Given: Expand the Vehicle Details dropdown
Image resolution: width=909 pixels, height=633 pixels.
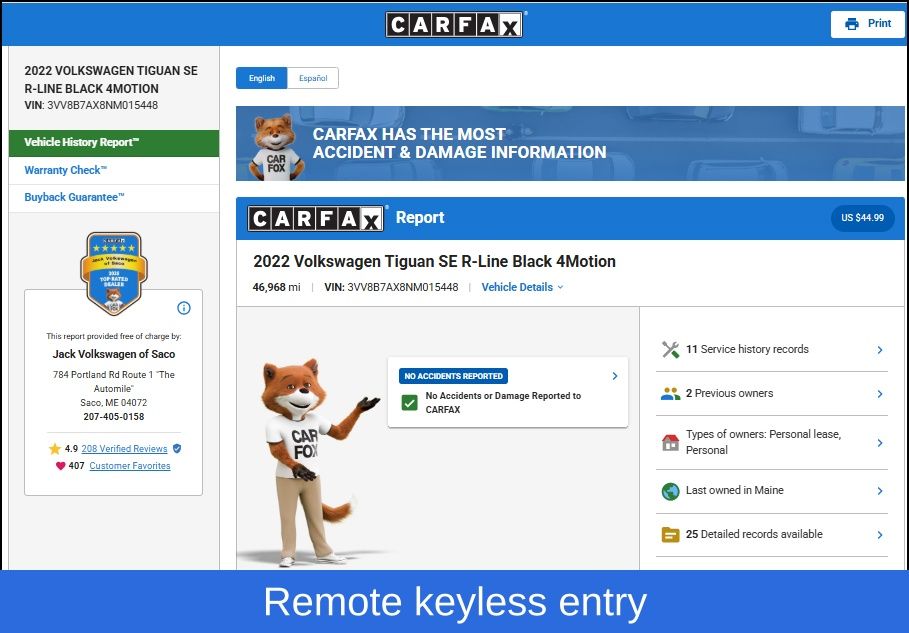Looking at the screenshot, I should (522, 288).
